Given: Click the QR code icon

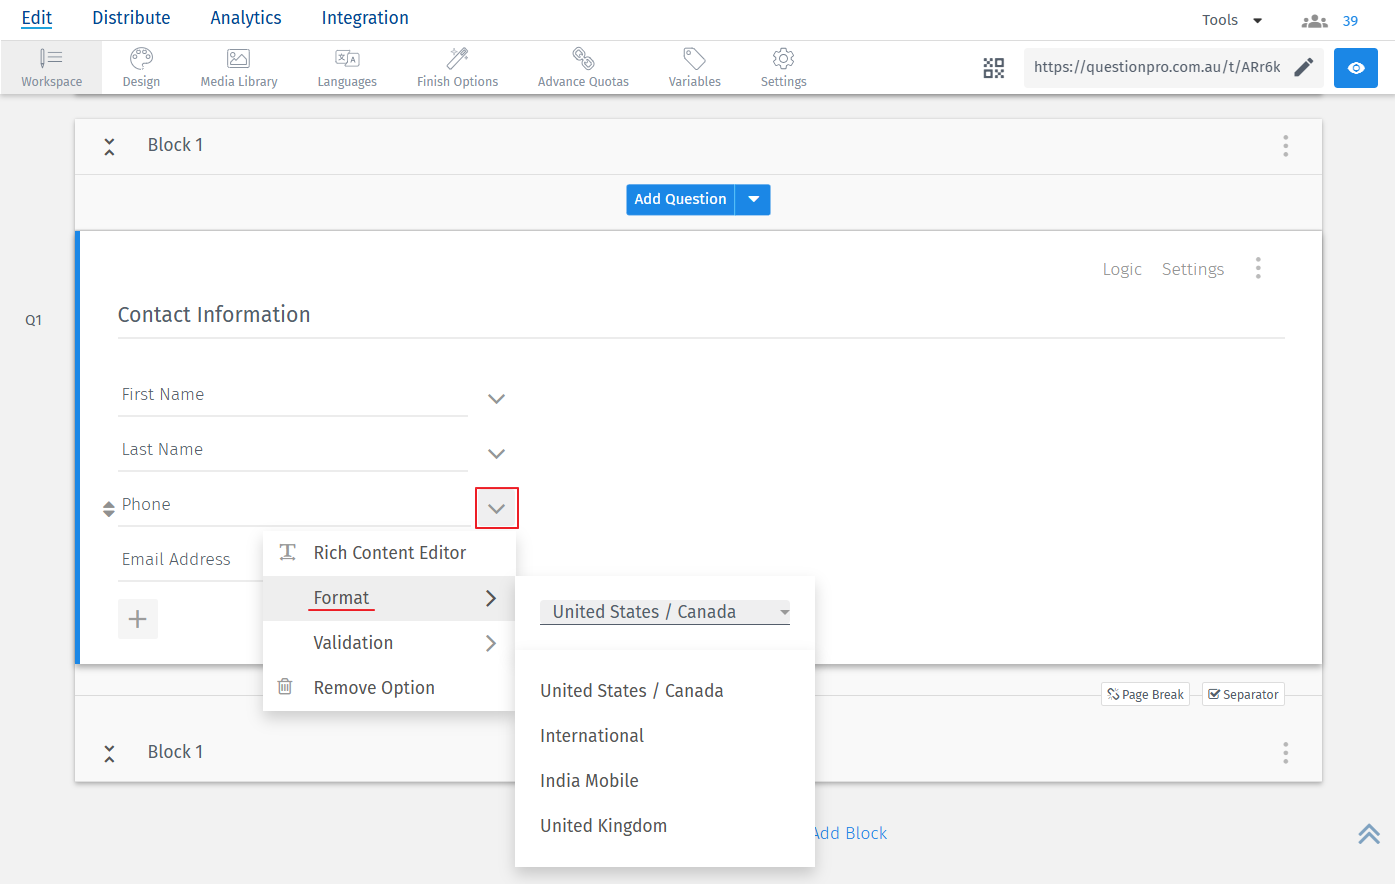Looking at the screenshot, I should click(993, 68).
